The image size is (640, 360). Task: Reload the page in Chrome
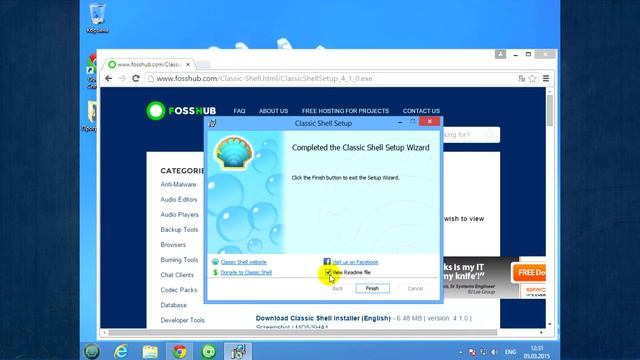136,78
